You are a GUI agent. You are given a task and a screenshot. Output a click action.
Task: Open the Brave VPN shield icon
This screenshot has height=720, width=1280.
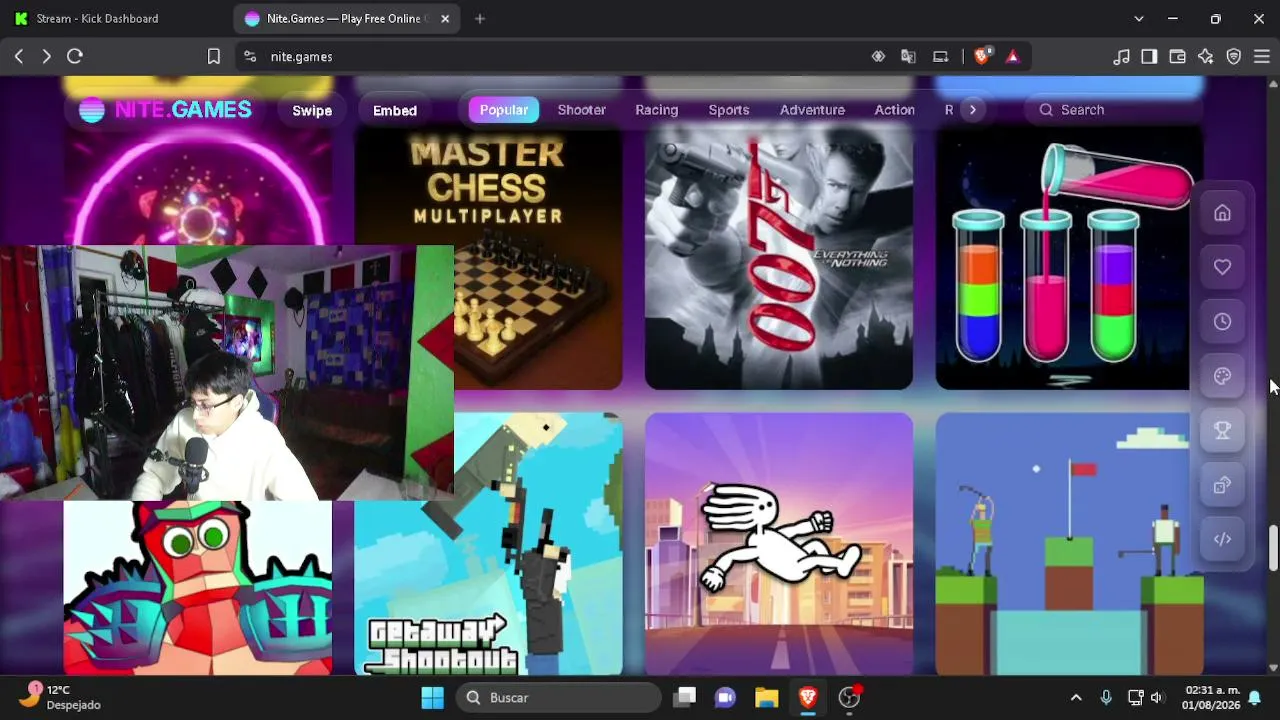(x=1233, y=57)
